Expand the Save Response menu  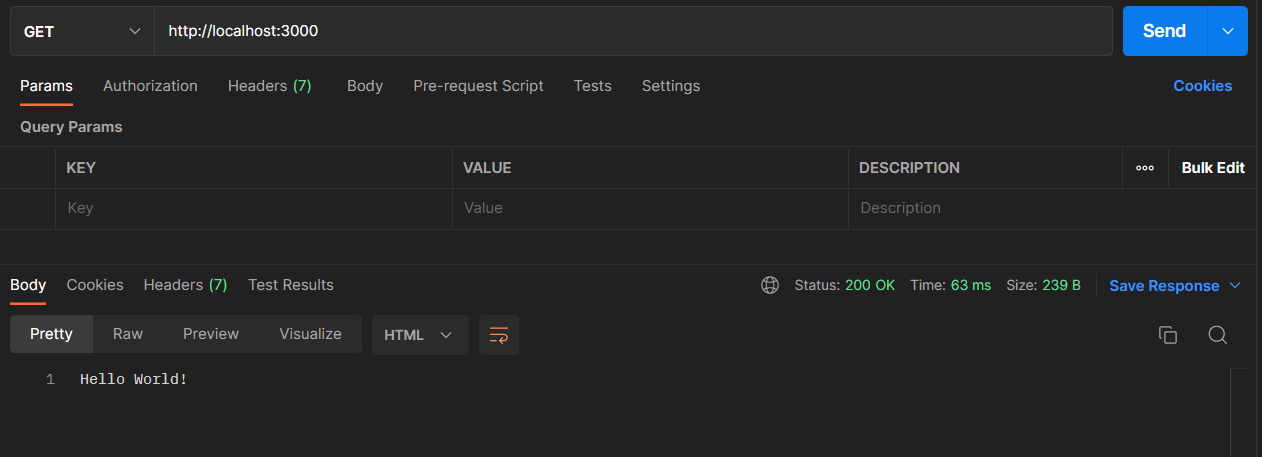(x=1235, y=285)
